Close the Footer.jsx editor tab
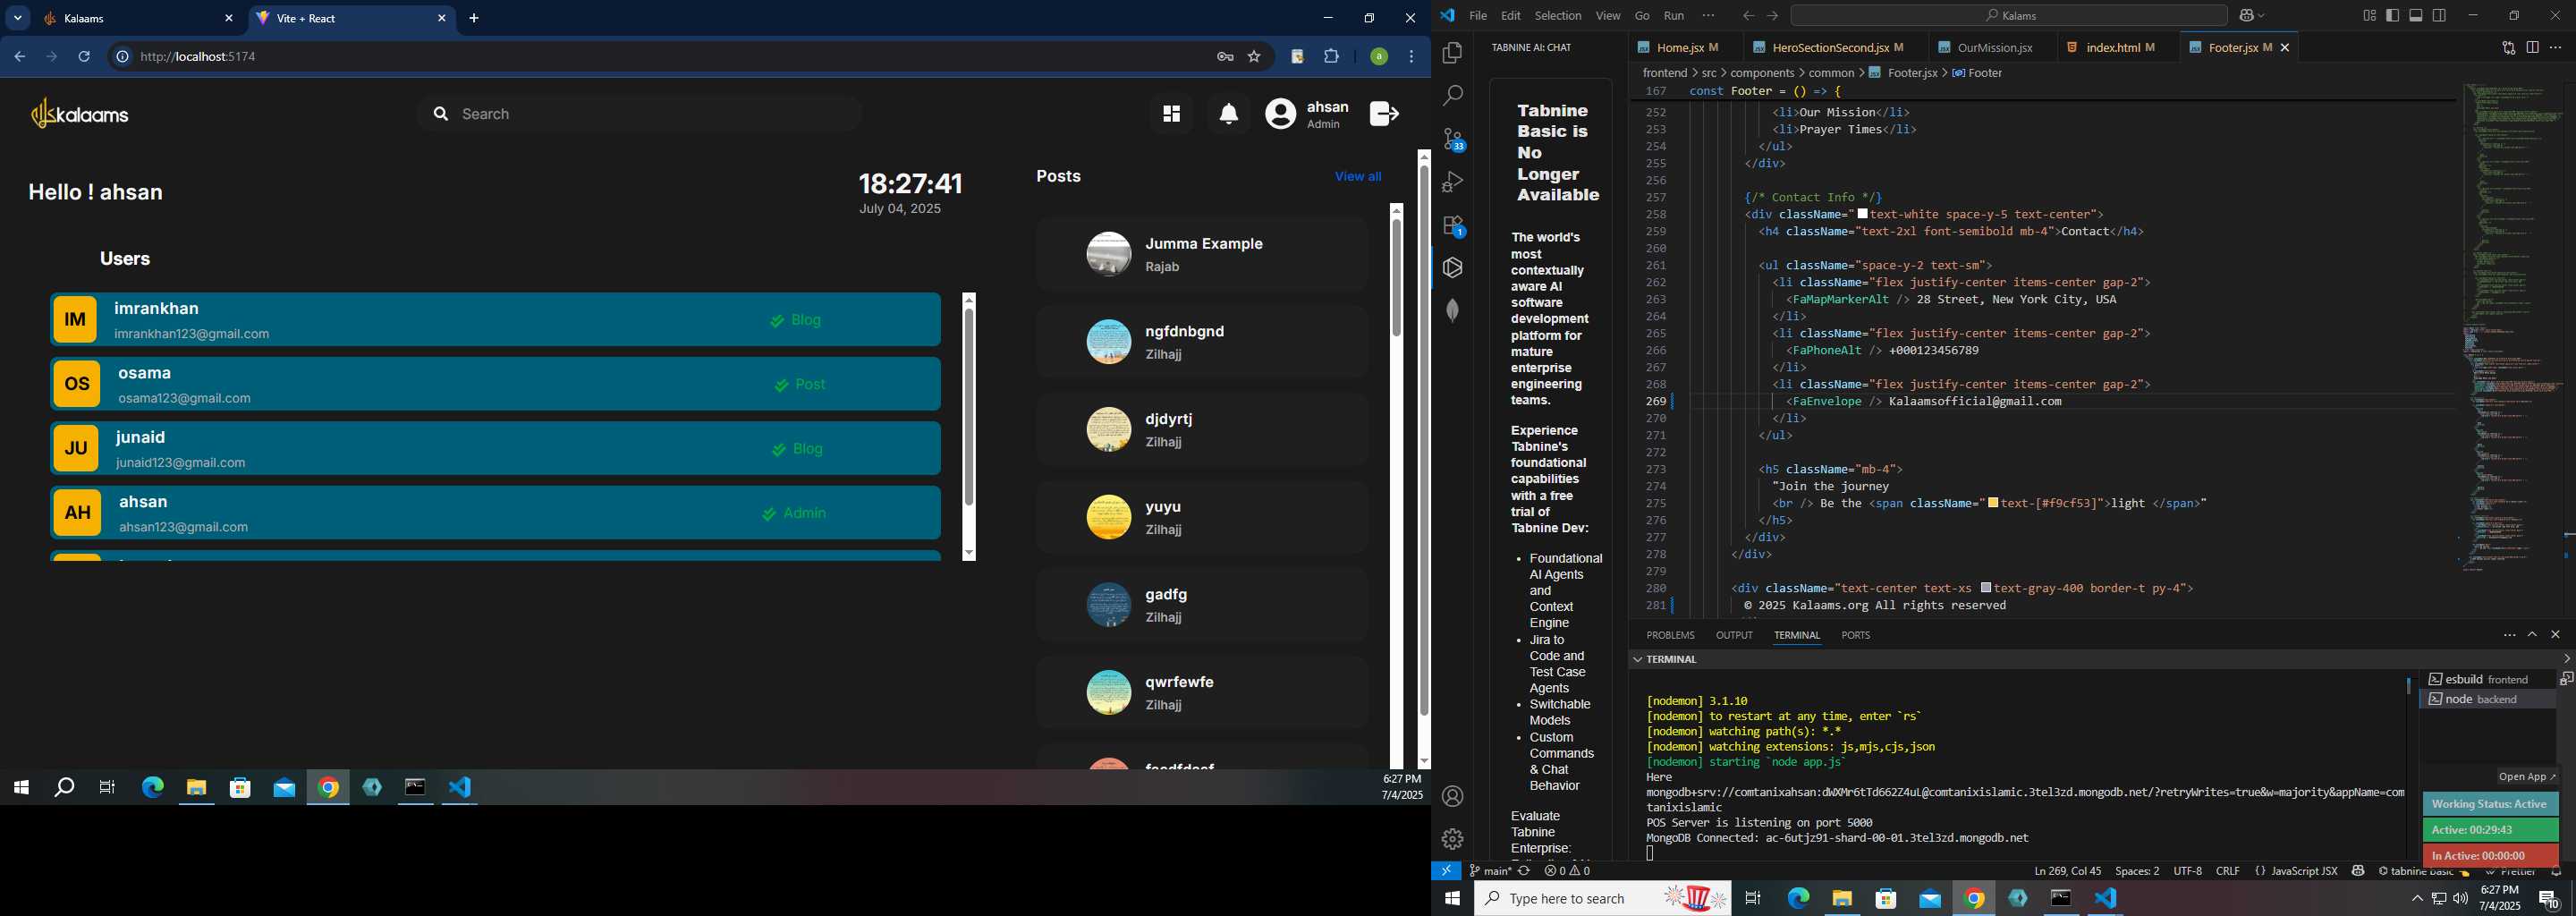 coord(2284,48)
